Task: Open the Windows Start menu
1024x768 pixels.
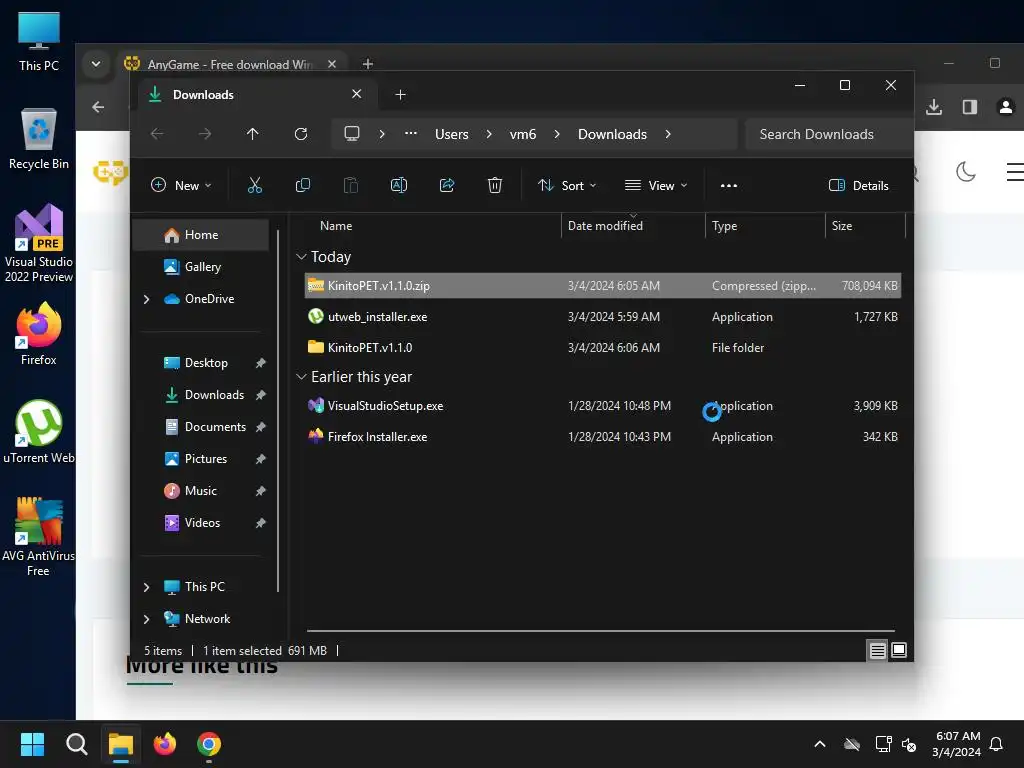Action: [32, 744]
